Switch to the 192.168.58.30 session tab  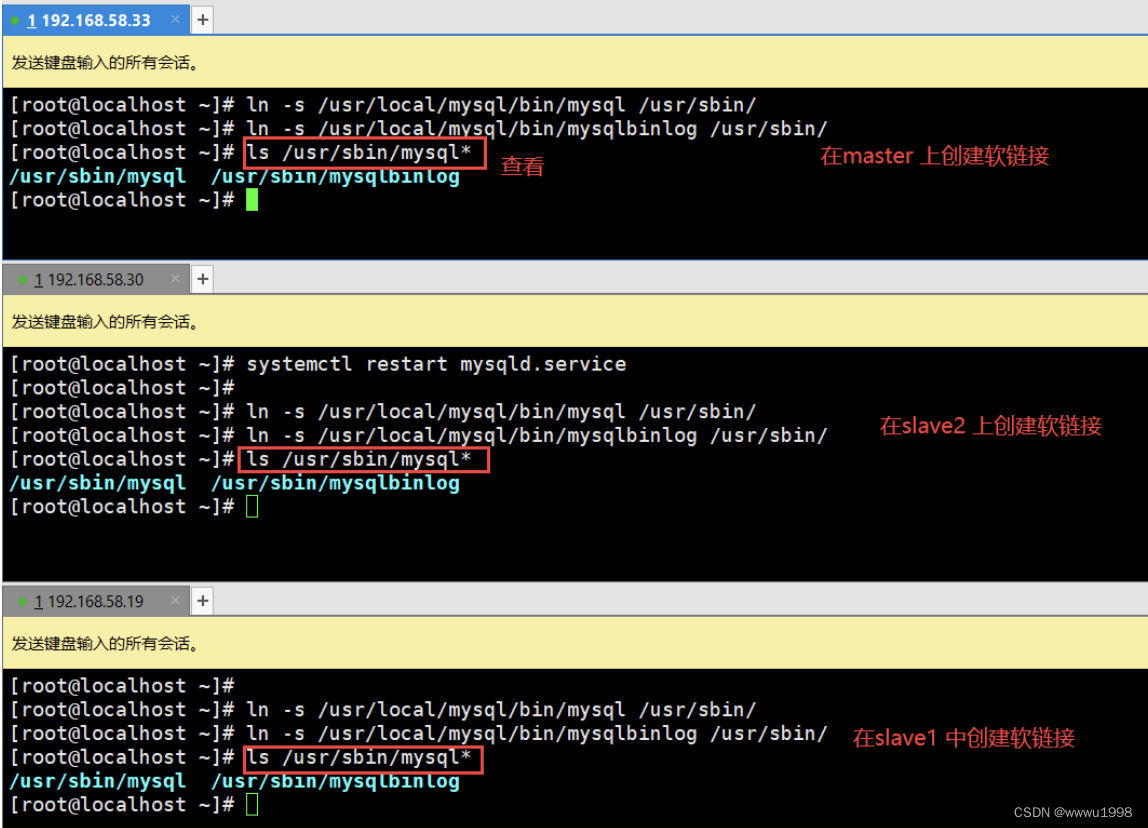[x=96, y=280]
